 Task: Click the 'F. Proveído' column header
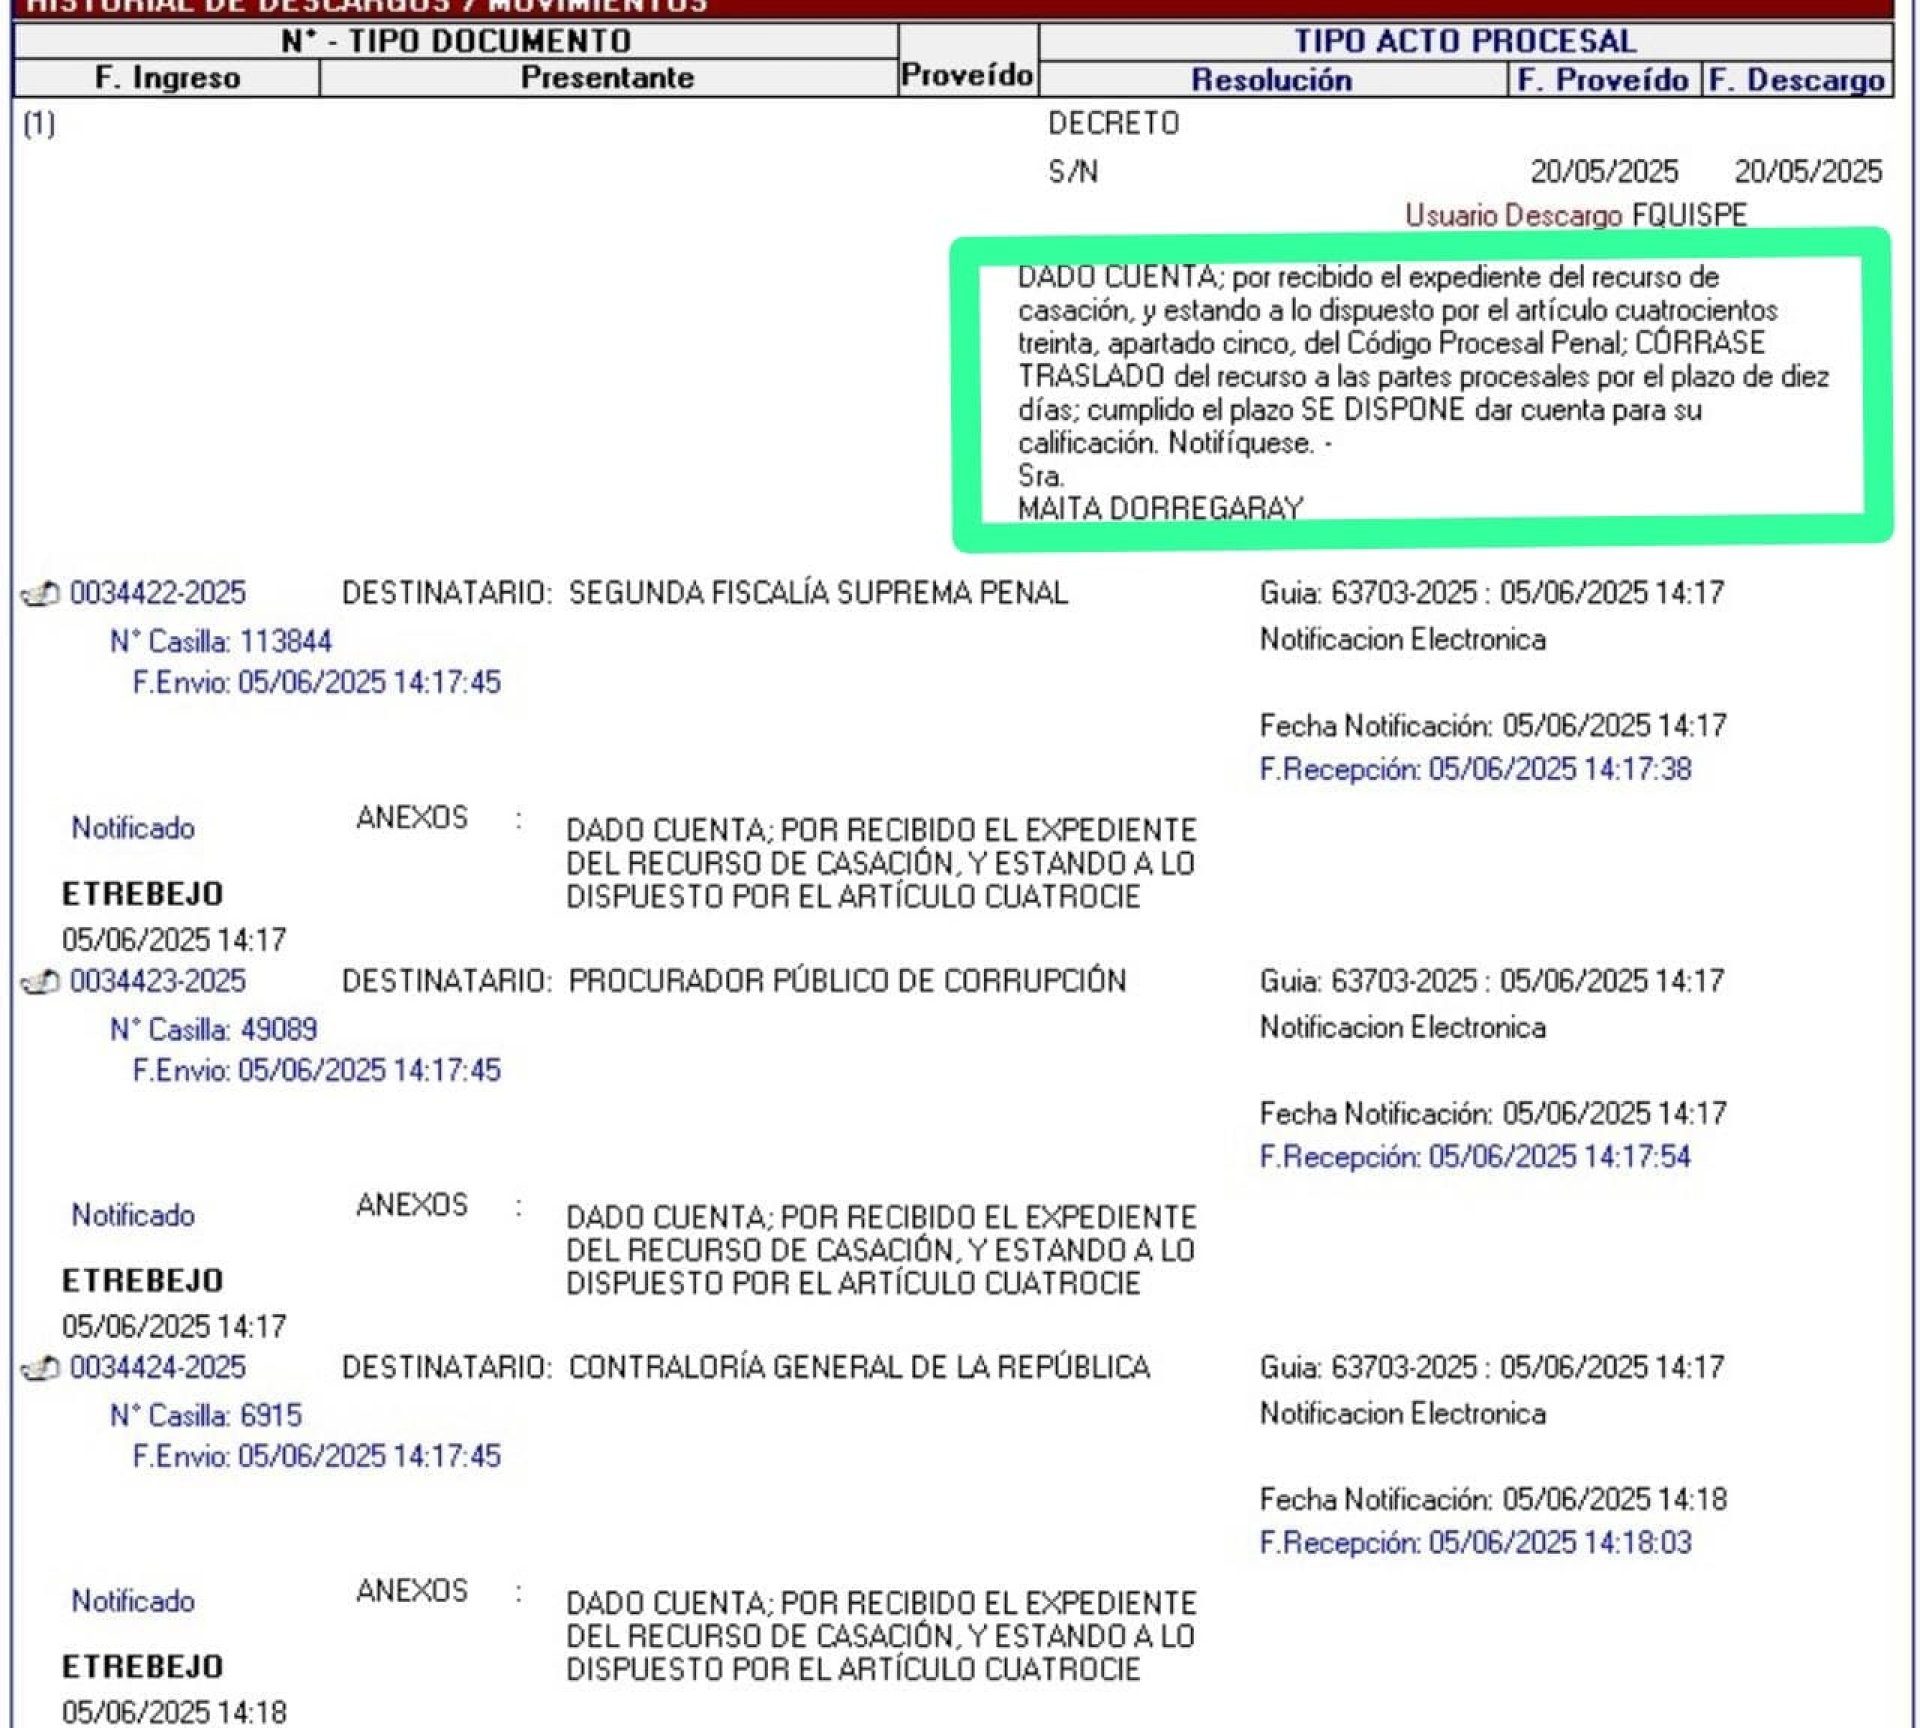coord(1603,79)
